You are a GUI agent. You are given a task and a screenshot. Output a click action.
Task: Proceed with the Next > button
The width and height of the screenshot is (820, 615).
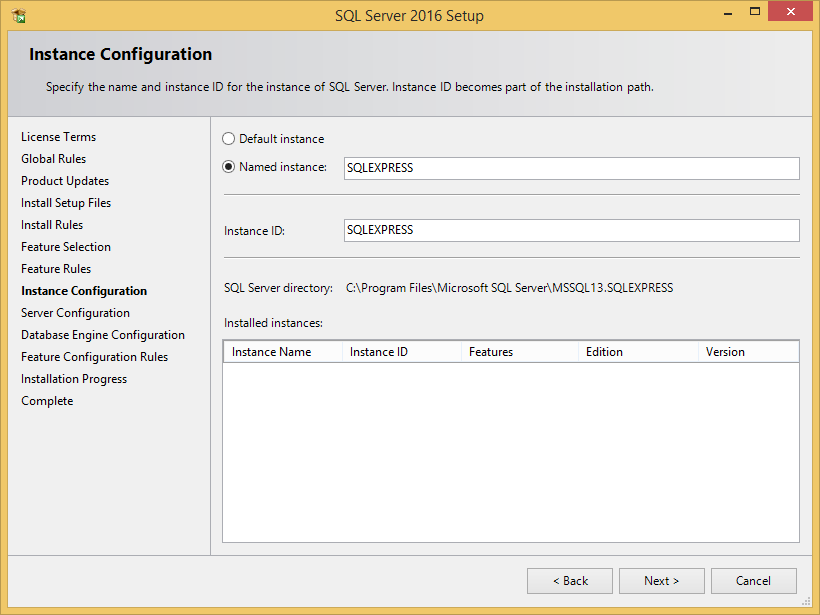tap(662, 581)
